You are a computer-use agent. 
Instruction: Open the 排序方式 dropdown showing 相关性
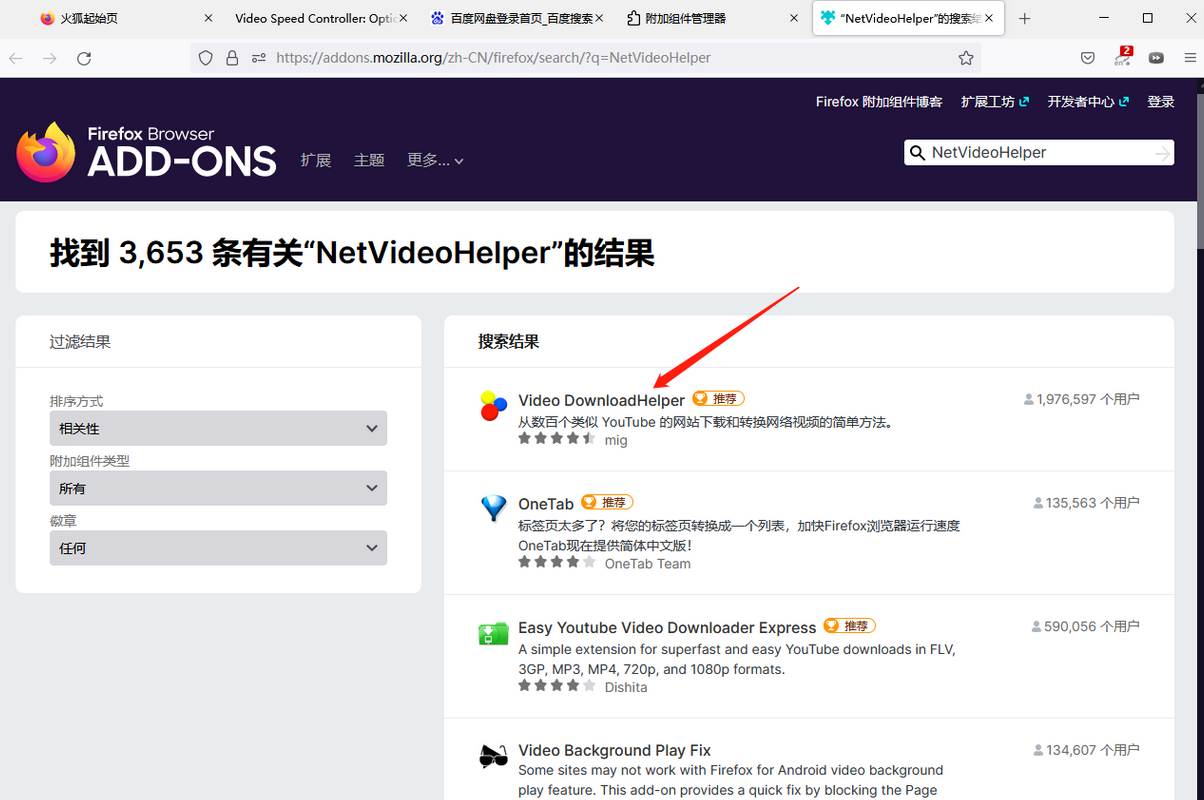(218, 428)
